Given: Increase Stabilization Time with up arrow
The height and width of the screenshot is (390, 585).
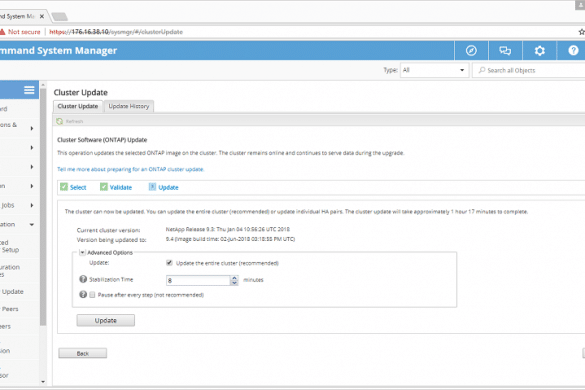Looking at the screenshot, I should point(234,278).
